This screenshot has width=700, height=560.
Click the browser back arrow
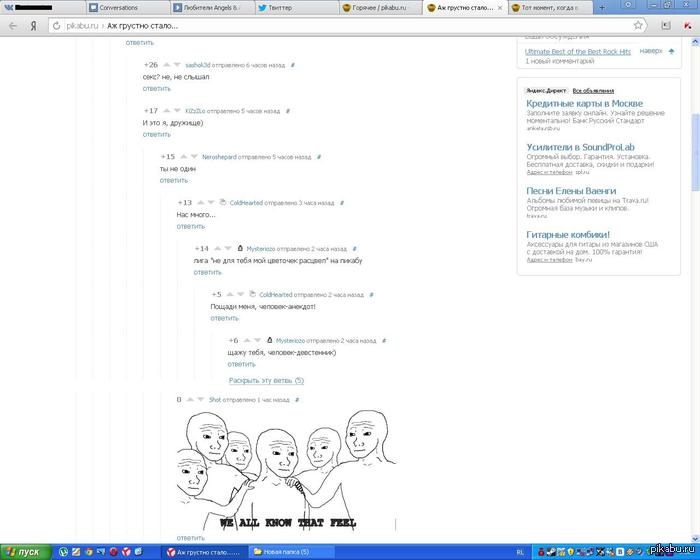click(x=12, y=26)
